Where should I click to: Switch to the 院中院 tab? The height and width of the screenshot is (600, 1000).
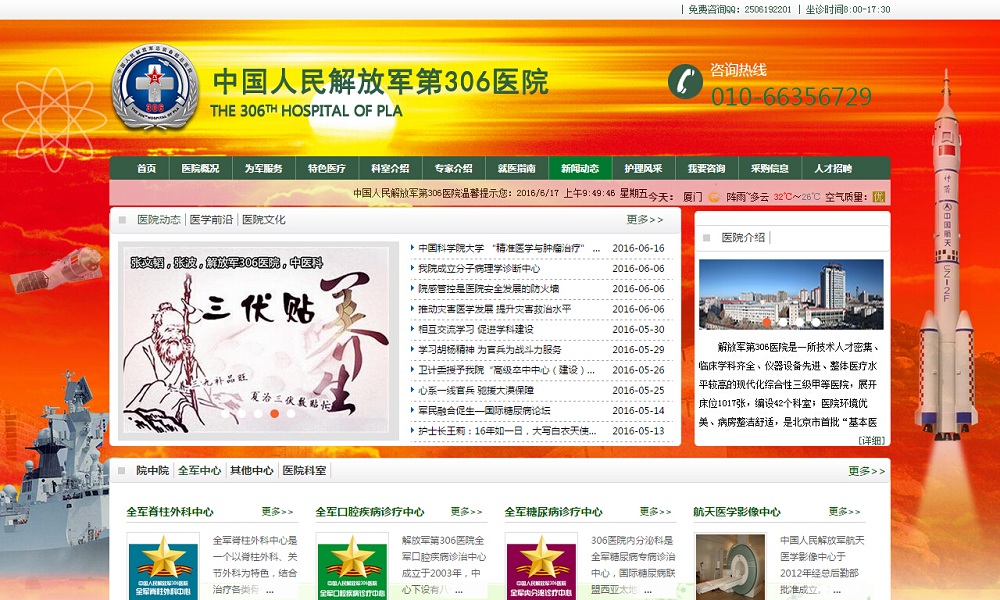pyautogui.click(x=152, y=471)
